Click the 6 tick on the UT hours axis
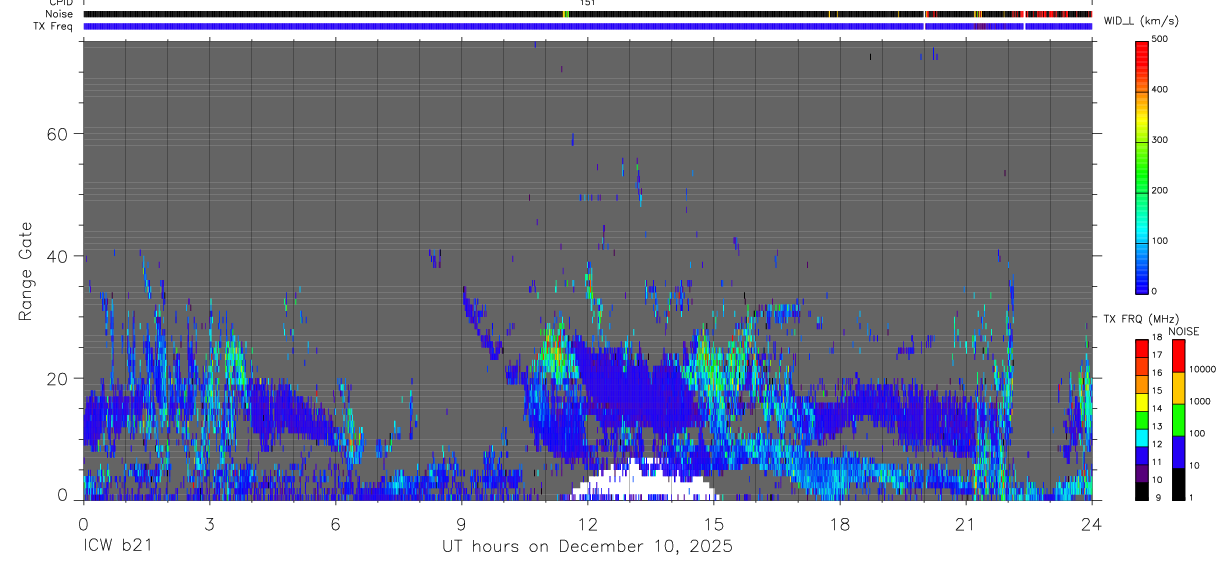Viewport: 1228px width, 567px height. [x=335, y=524]
